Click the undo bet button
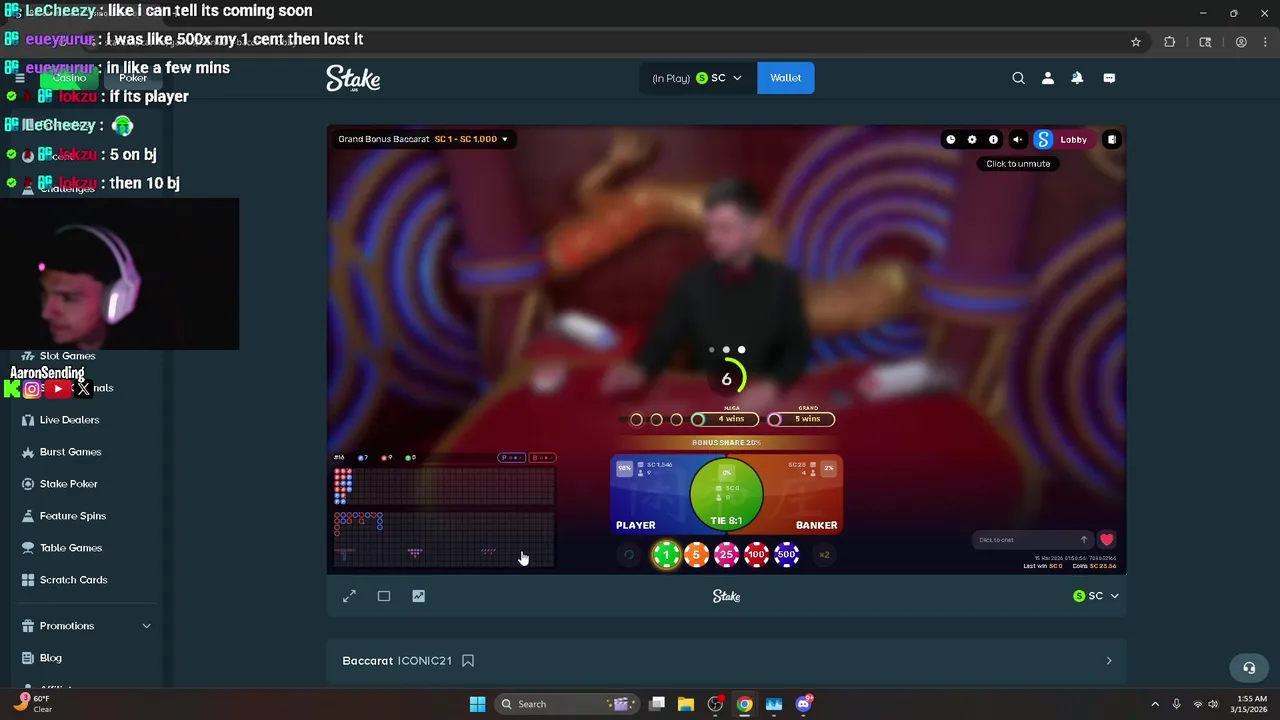Screen dimensions: 1280x720 click(628, 555)
